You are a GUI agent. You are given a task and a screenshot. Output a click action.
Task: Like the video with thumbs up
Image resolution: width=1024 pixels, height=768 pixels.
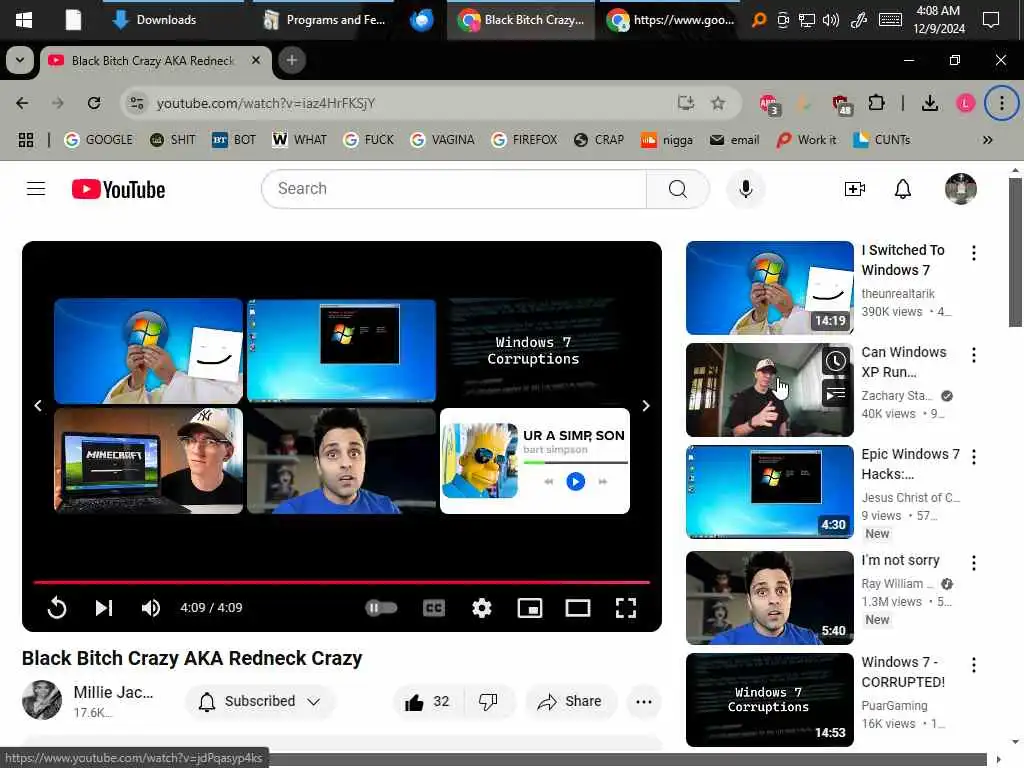[427, 702]
